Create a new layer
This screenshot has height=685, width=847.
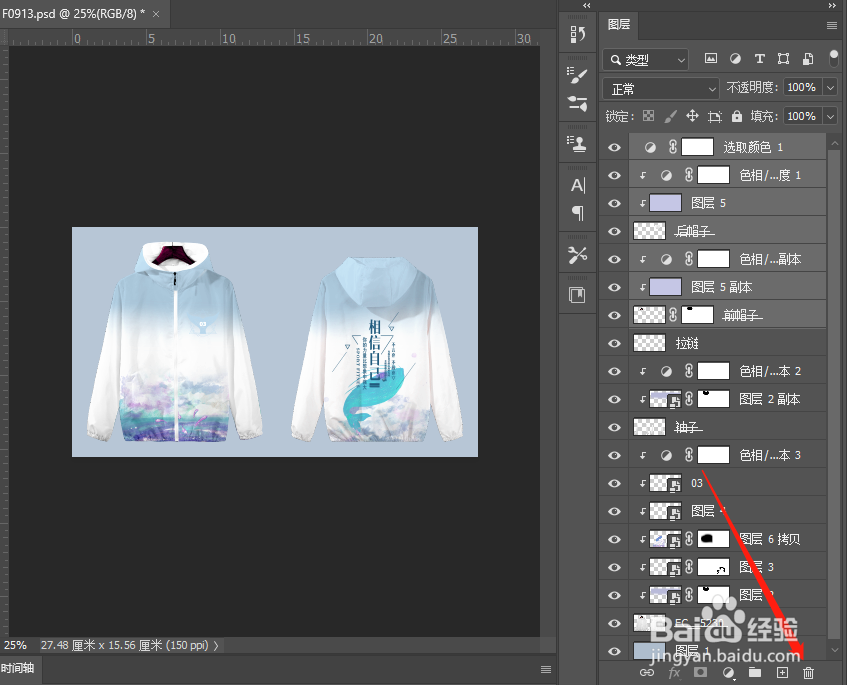click(x=782, y=673)
